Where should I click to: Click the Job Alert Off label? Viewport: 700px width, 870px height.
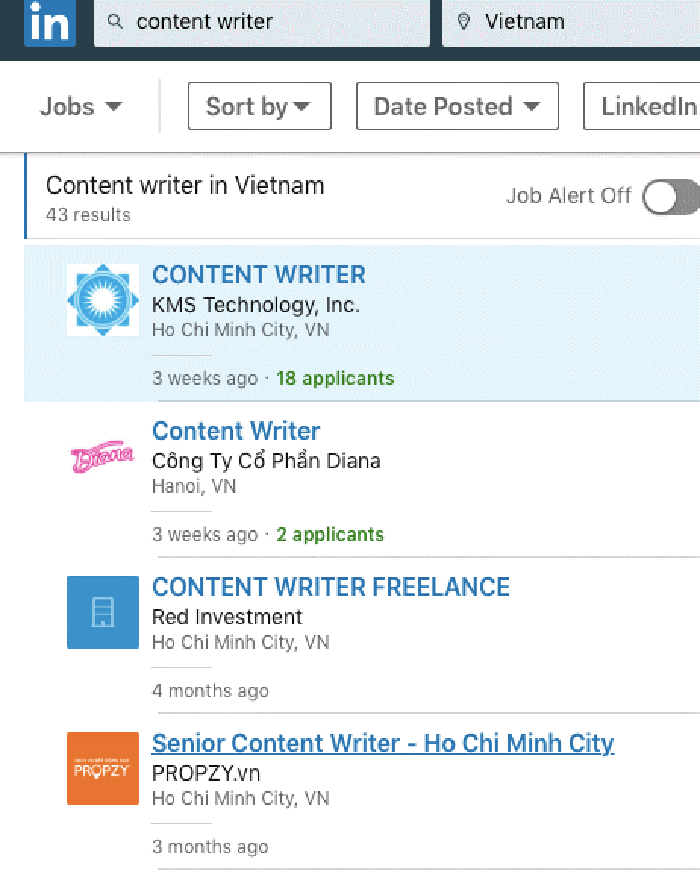[x=569, y=196]
